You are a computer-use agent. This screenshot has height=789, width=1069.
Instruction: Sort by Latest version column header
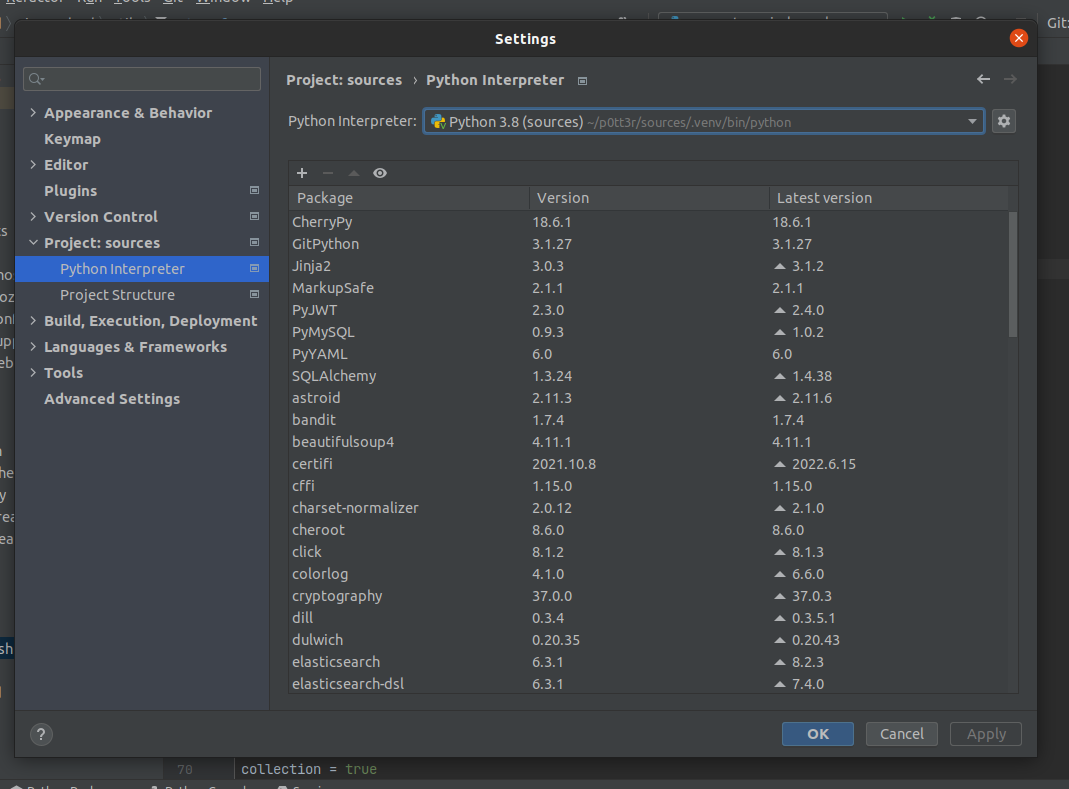click(889, 198)
